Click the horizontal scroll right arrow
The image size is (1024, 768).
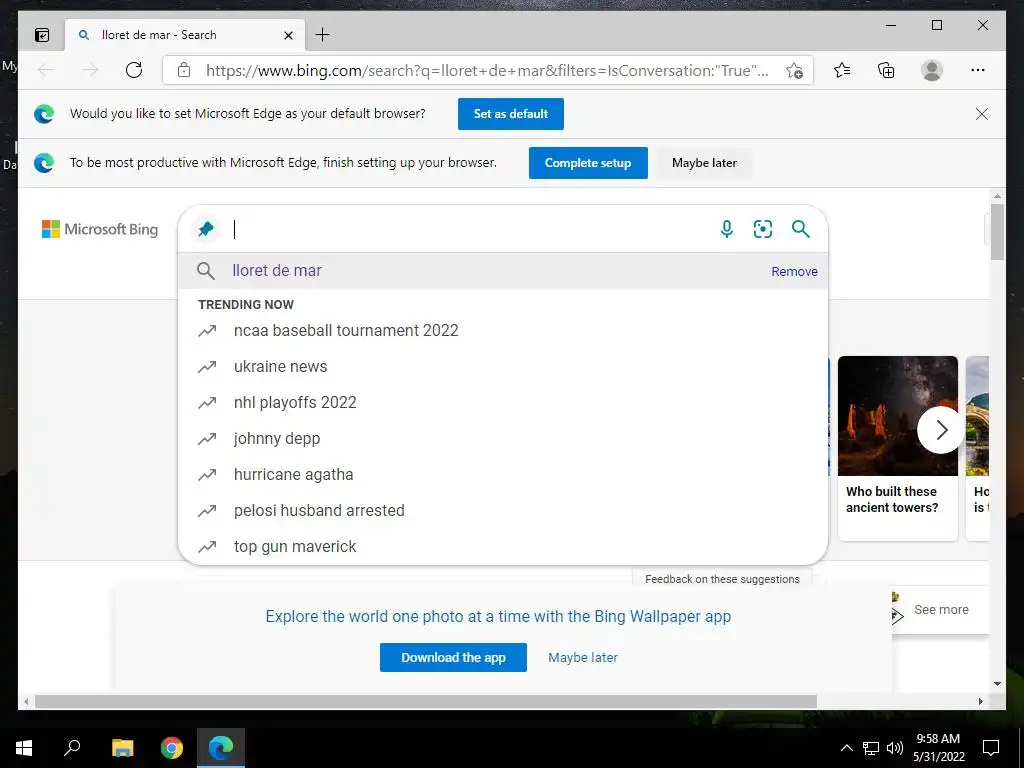[x=980, y=701]
